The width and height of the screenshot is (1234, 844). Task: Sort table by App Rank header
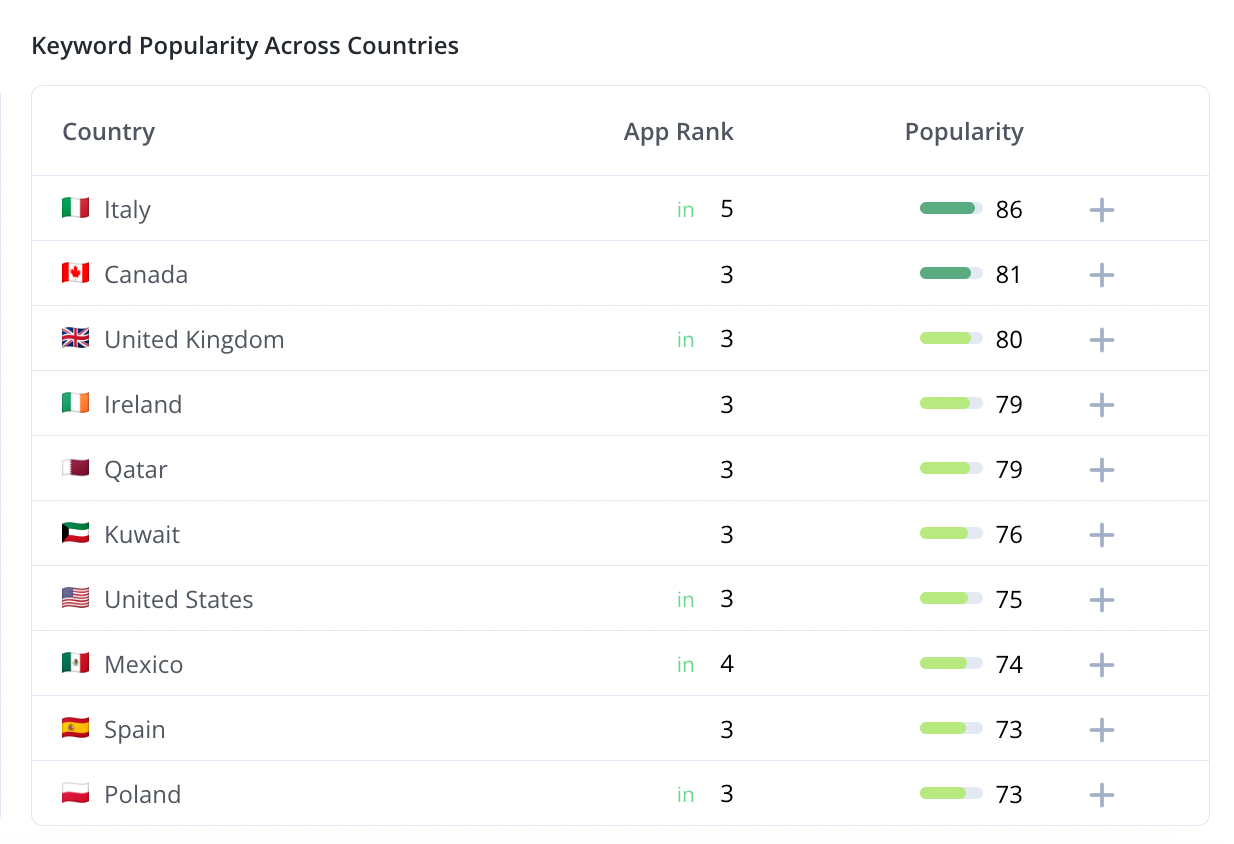[678, 132]
